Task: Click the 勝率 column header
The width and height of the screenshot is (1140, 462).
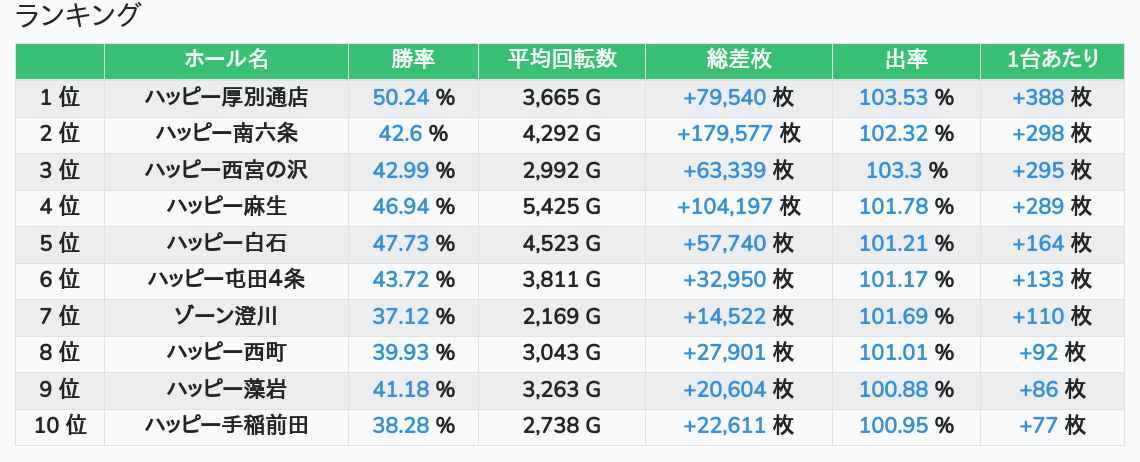Action: (x=413, y=60)
